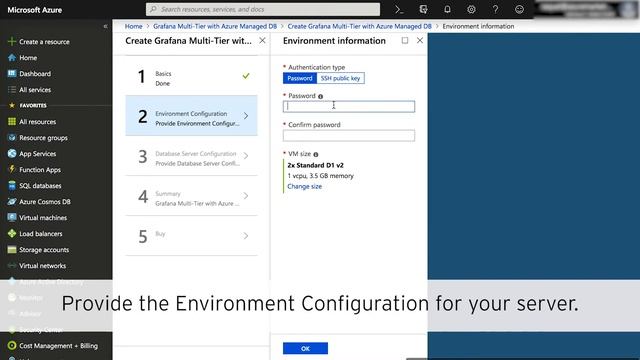The height and width of the screenshot is (360, 640).
Task: Click the Create a resource plus icon
Action: (x=12, y=41)
